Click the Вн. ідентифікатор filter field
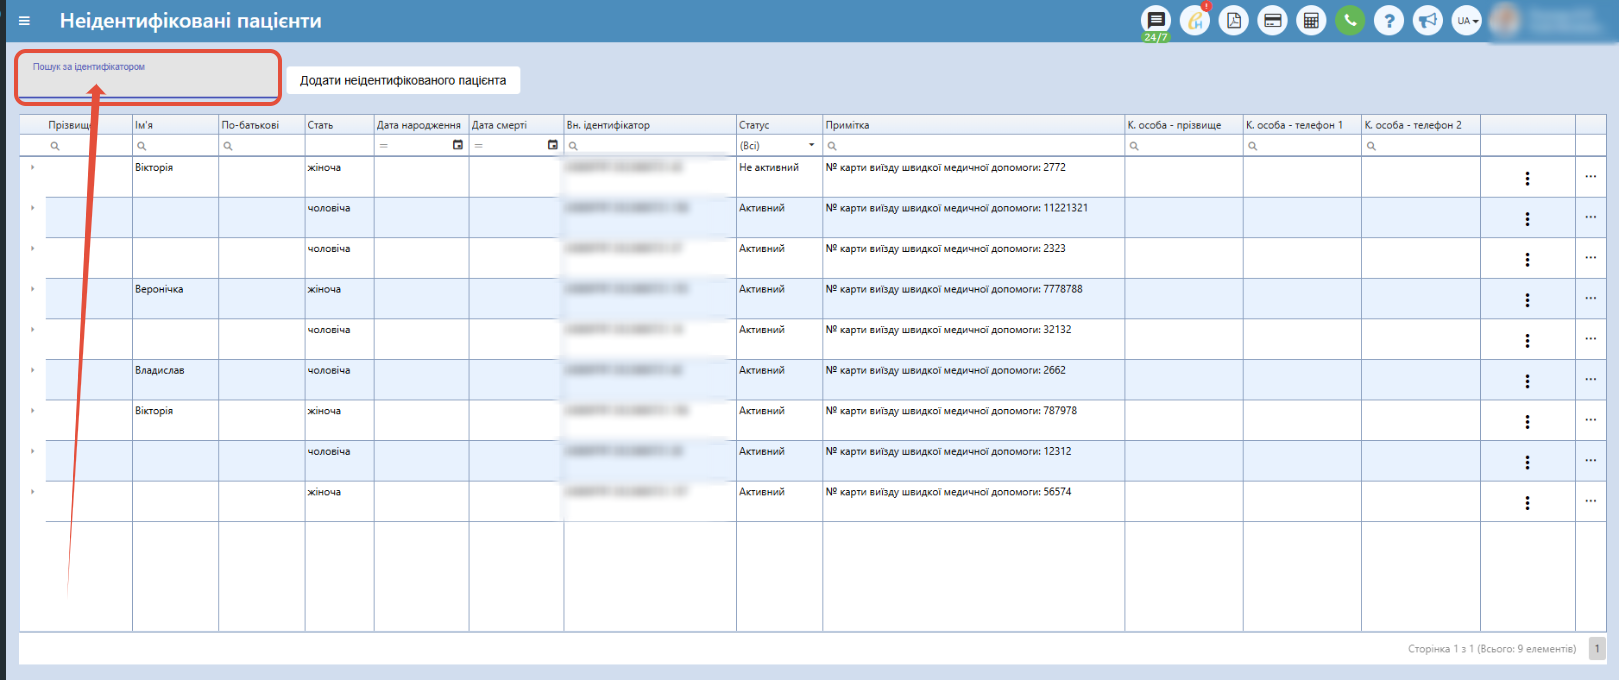The width and height of the screenshot is (1619, 680). [x=650, y=145]
